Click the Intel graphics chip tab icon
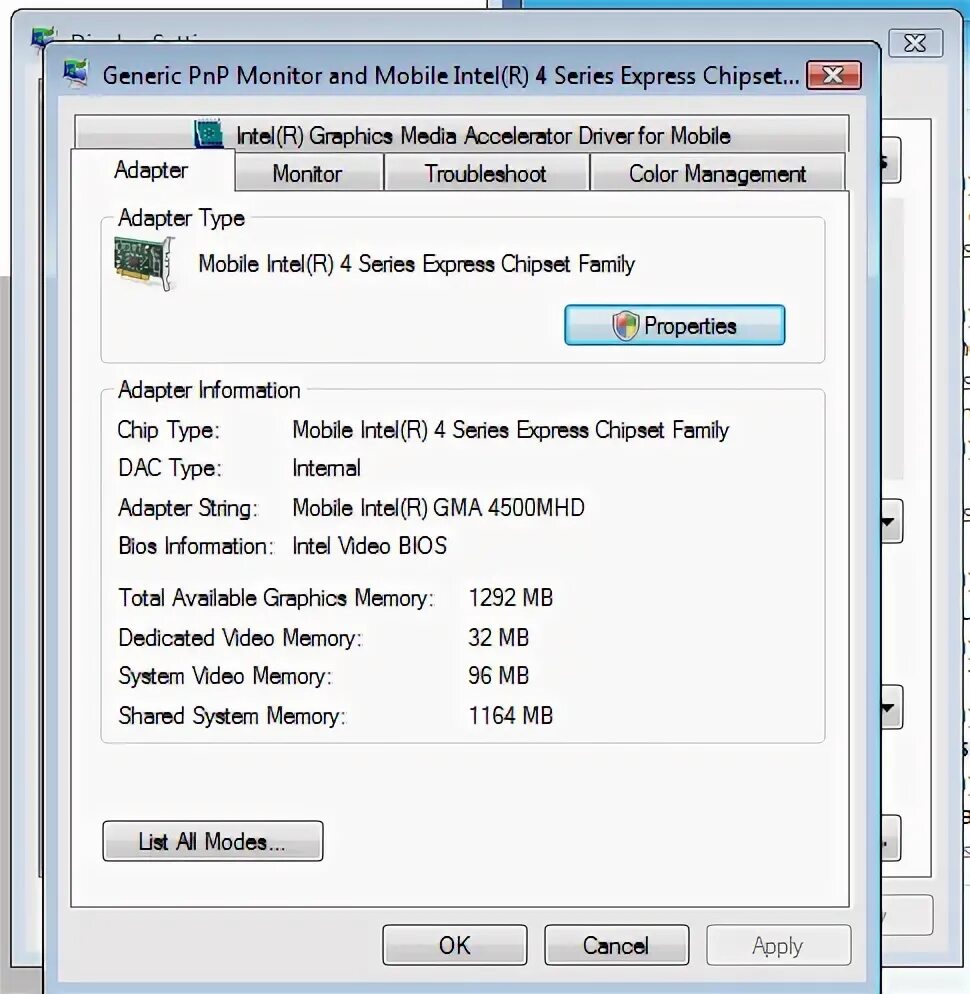This screenshot has height=994, width=970. coord(209,133)
